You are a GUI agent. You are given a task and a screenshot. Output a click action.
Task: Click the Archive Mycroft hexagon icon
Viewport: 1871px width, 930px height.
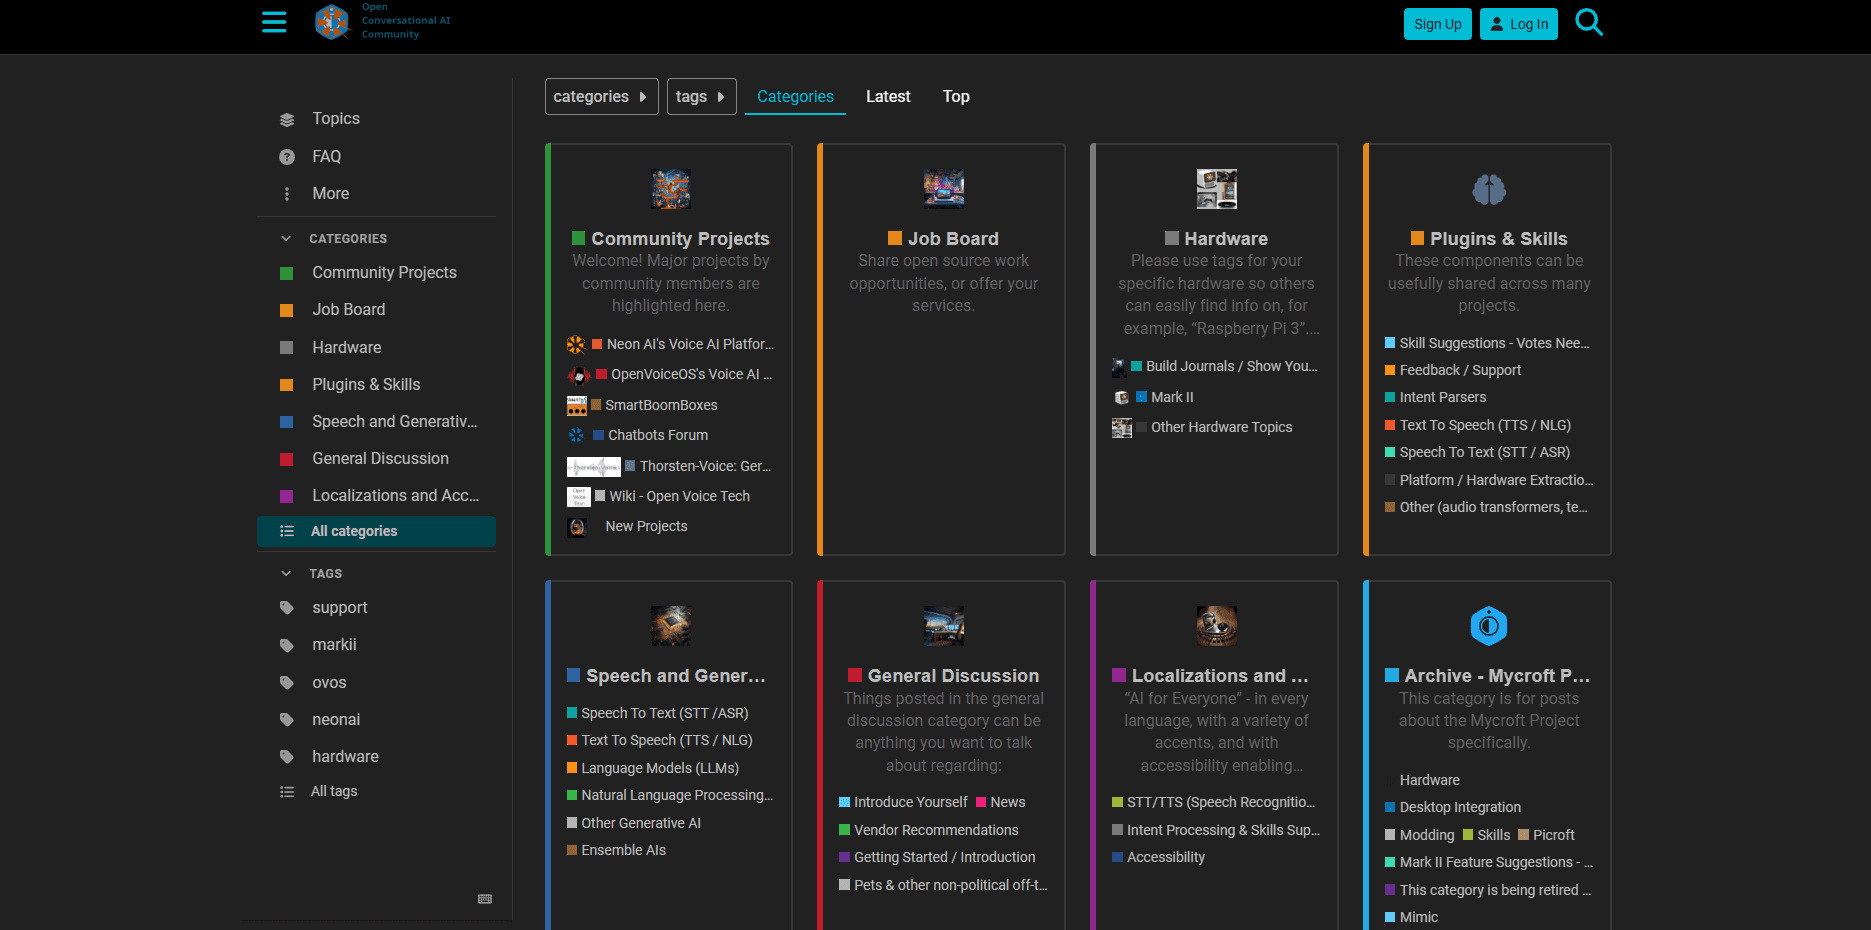coord(1489,626)
